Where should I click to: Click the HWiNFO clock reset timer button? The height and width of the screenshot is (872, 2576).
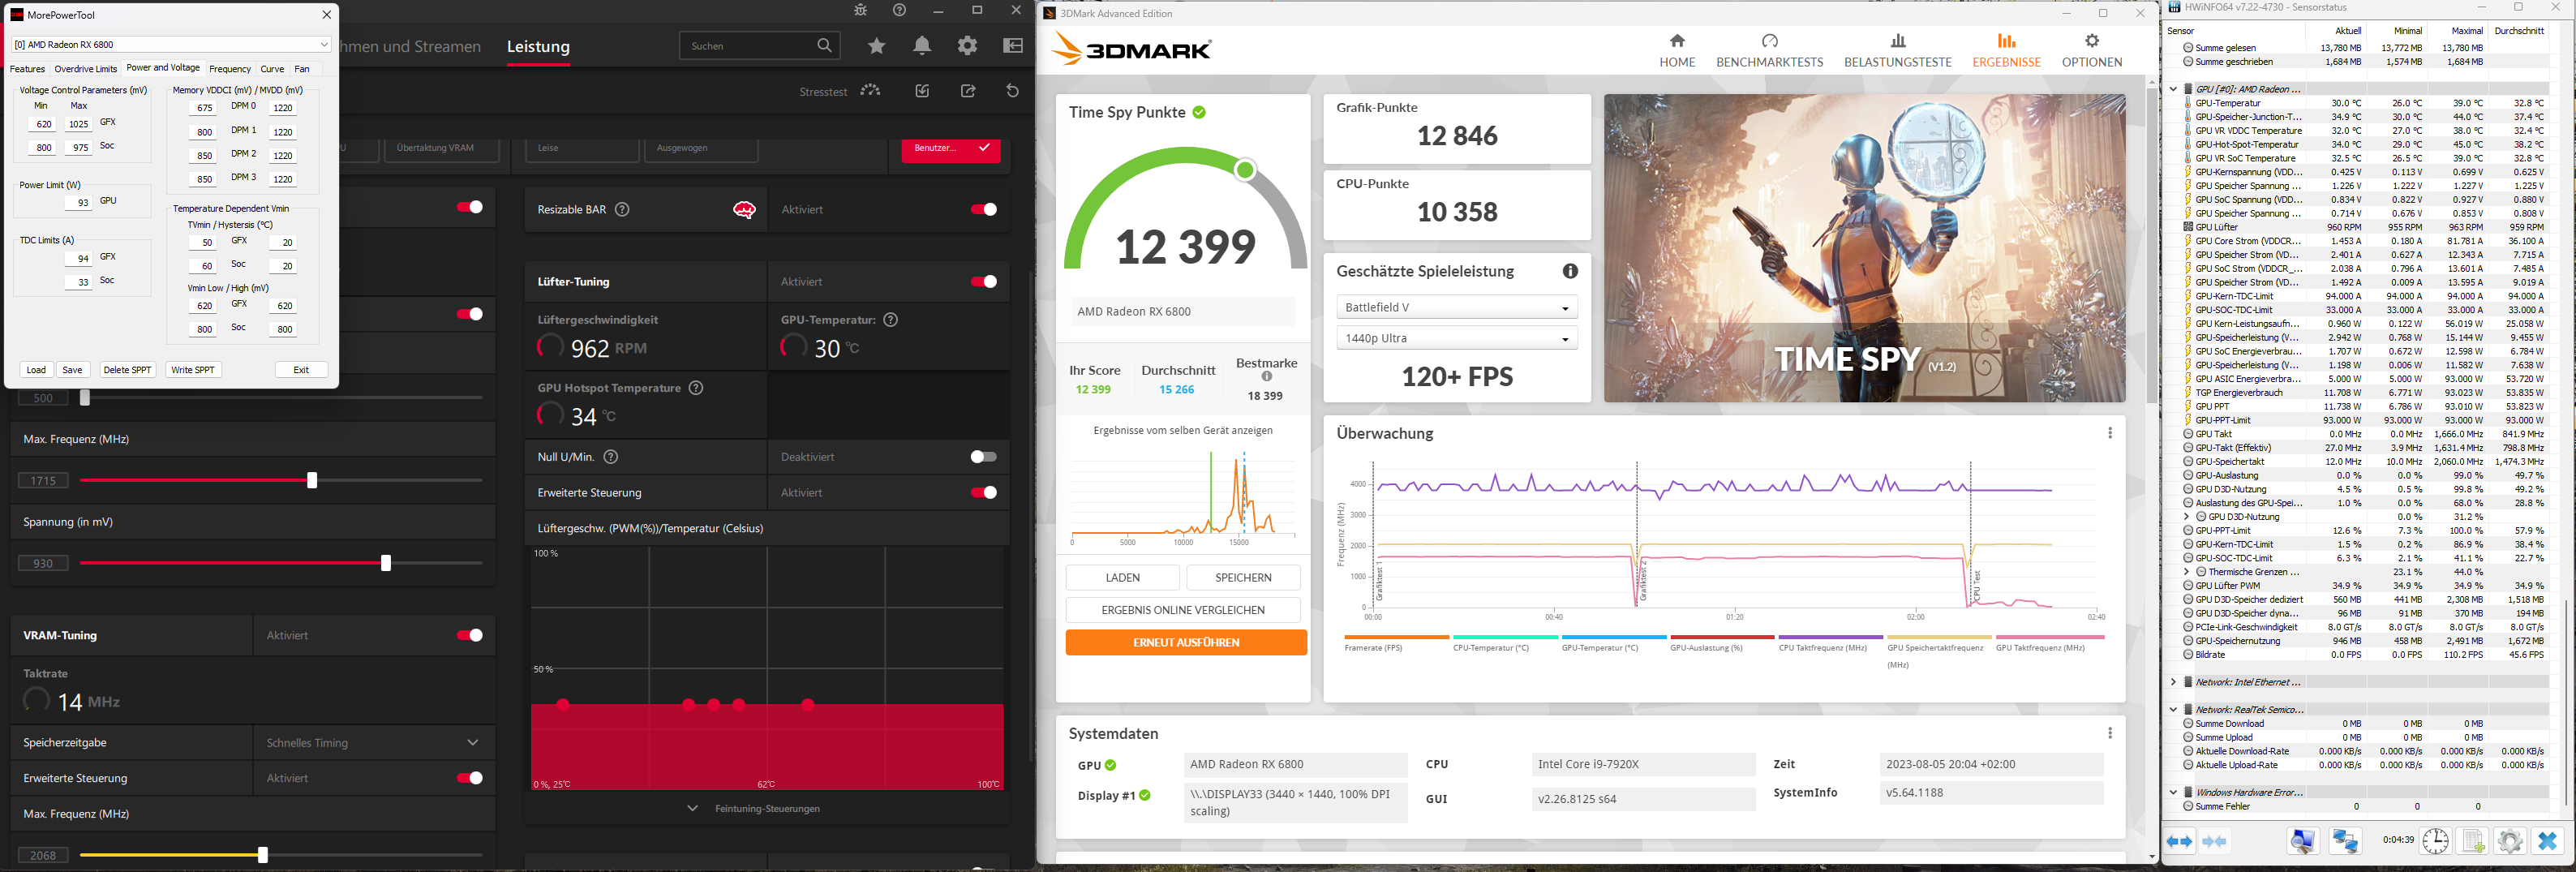pyautogui.click(x=2435, y=842)
